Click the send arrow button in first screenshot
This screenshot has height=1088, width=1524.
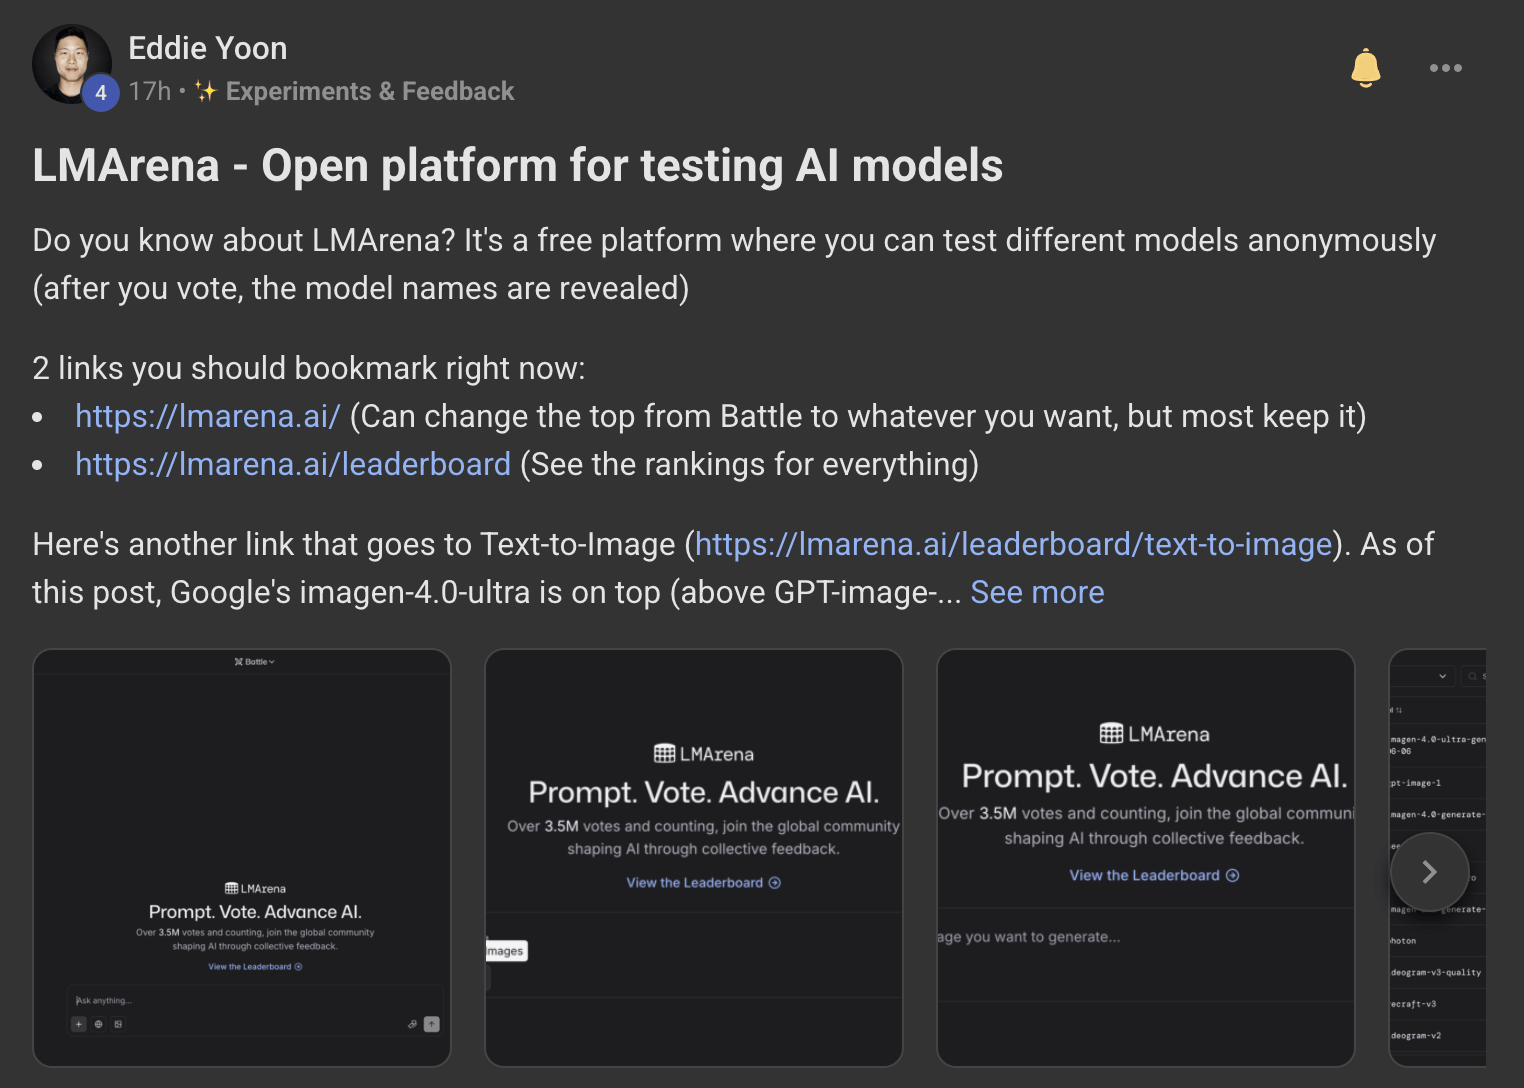(x=432, y=1024)
